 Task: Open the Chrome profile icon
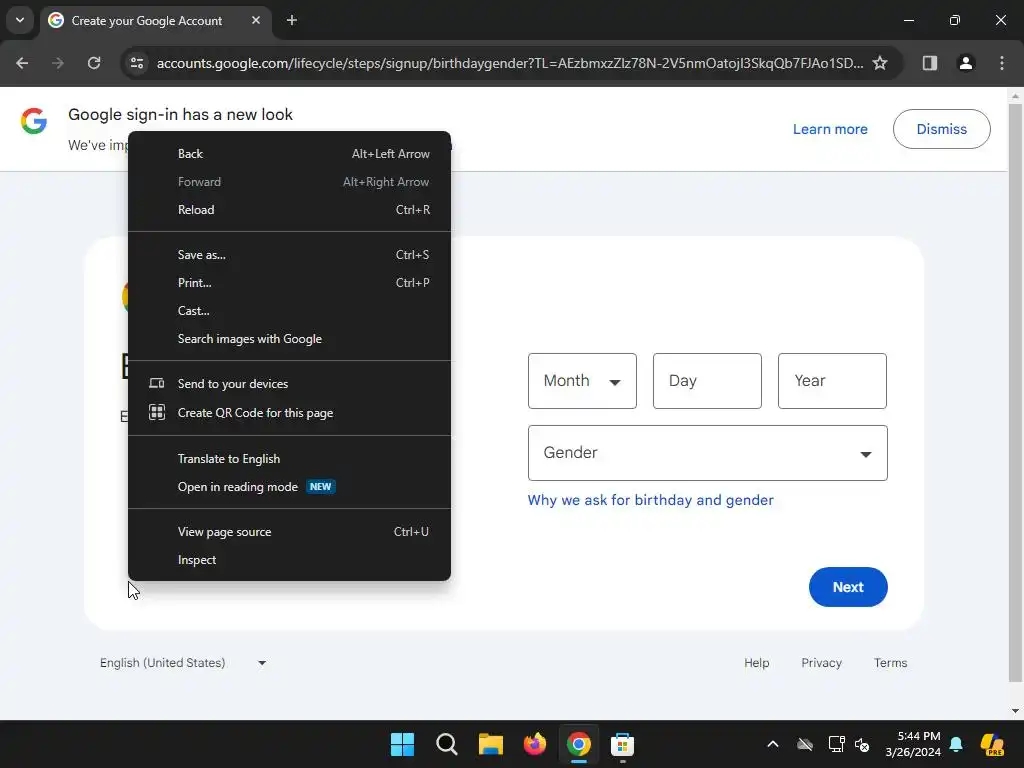pyautogui.click(x=965, y=63)
